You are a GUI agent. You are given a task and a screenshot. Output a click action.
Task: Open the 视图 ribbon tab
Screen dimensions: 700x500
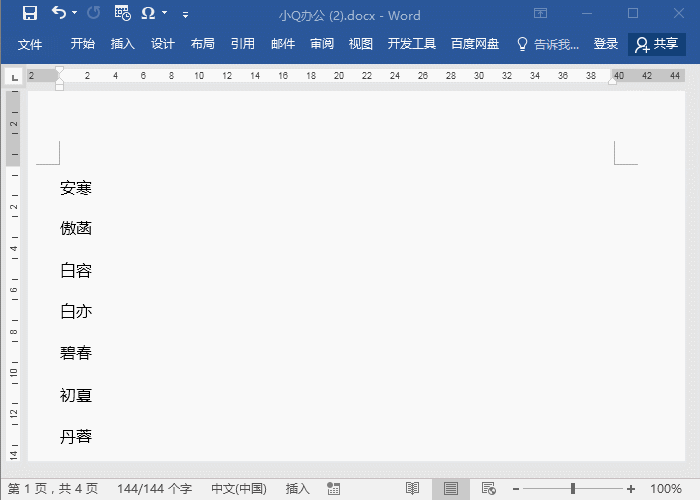click(361, 44)
